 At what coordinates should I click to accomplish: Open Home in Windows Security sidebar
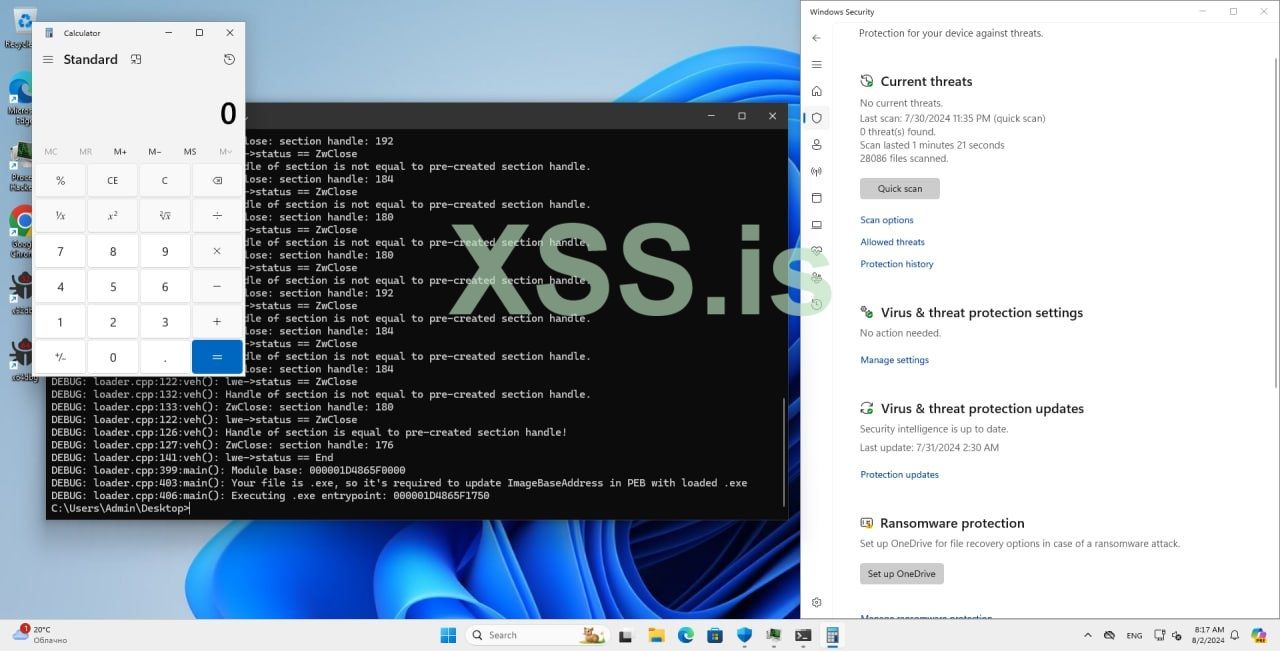click(x=816, y=91)
